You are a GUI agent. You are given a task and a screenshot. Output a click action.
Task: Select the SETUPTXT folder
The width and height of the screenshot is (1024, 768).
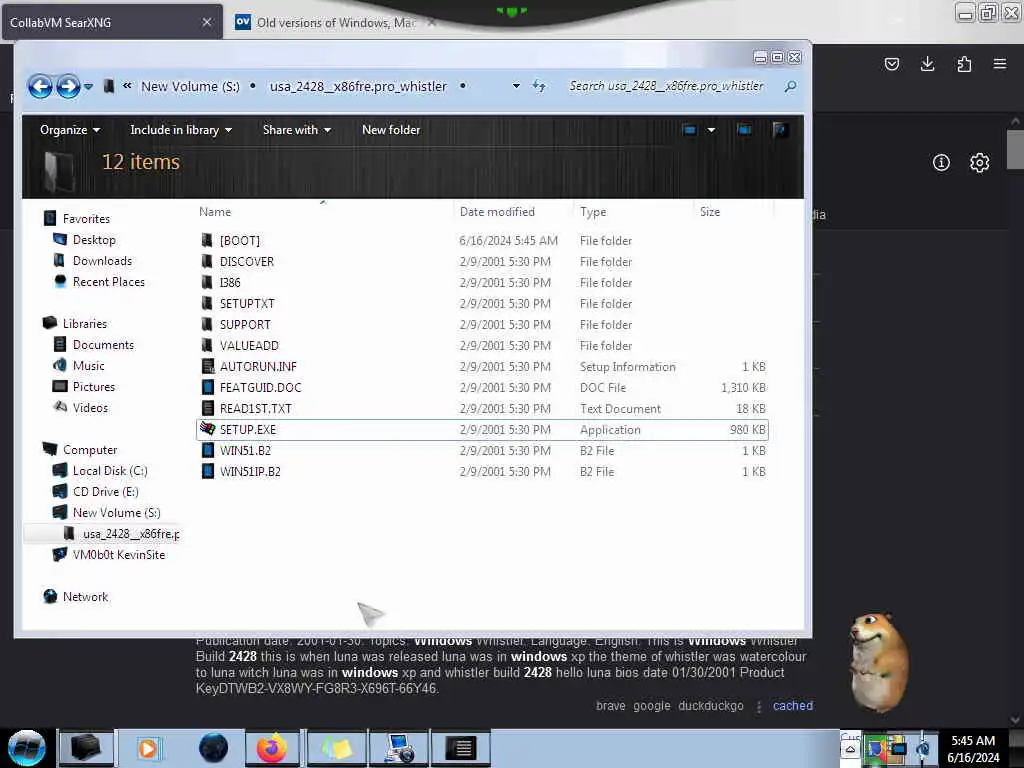coord(247,304)
